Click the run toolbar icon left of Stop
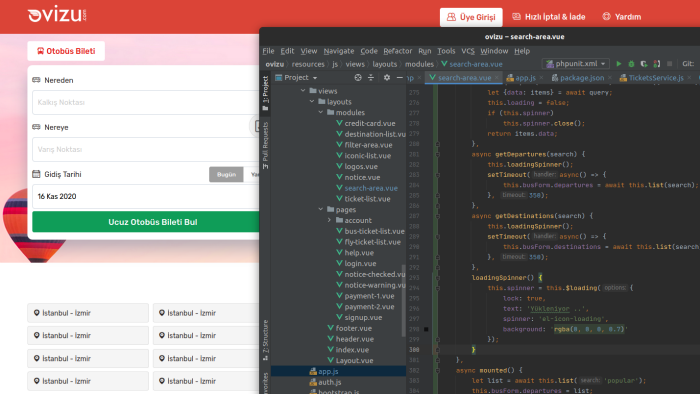 657,64
